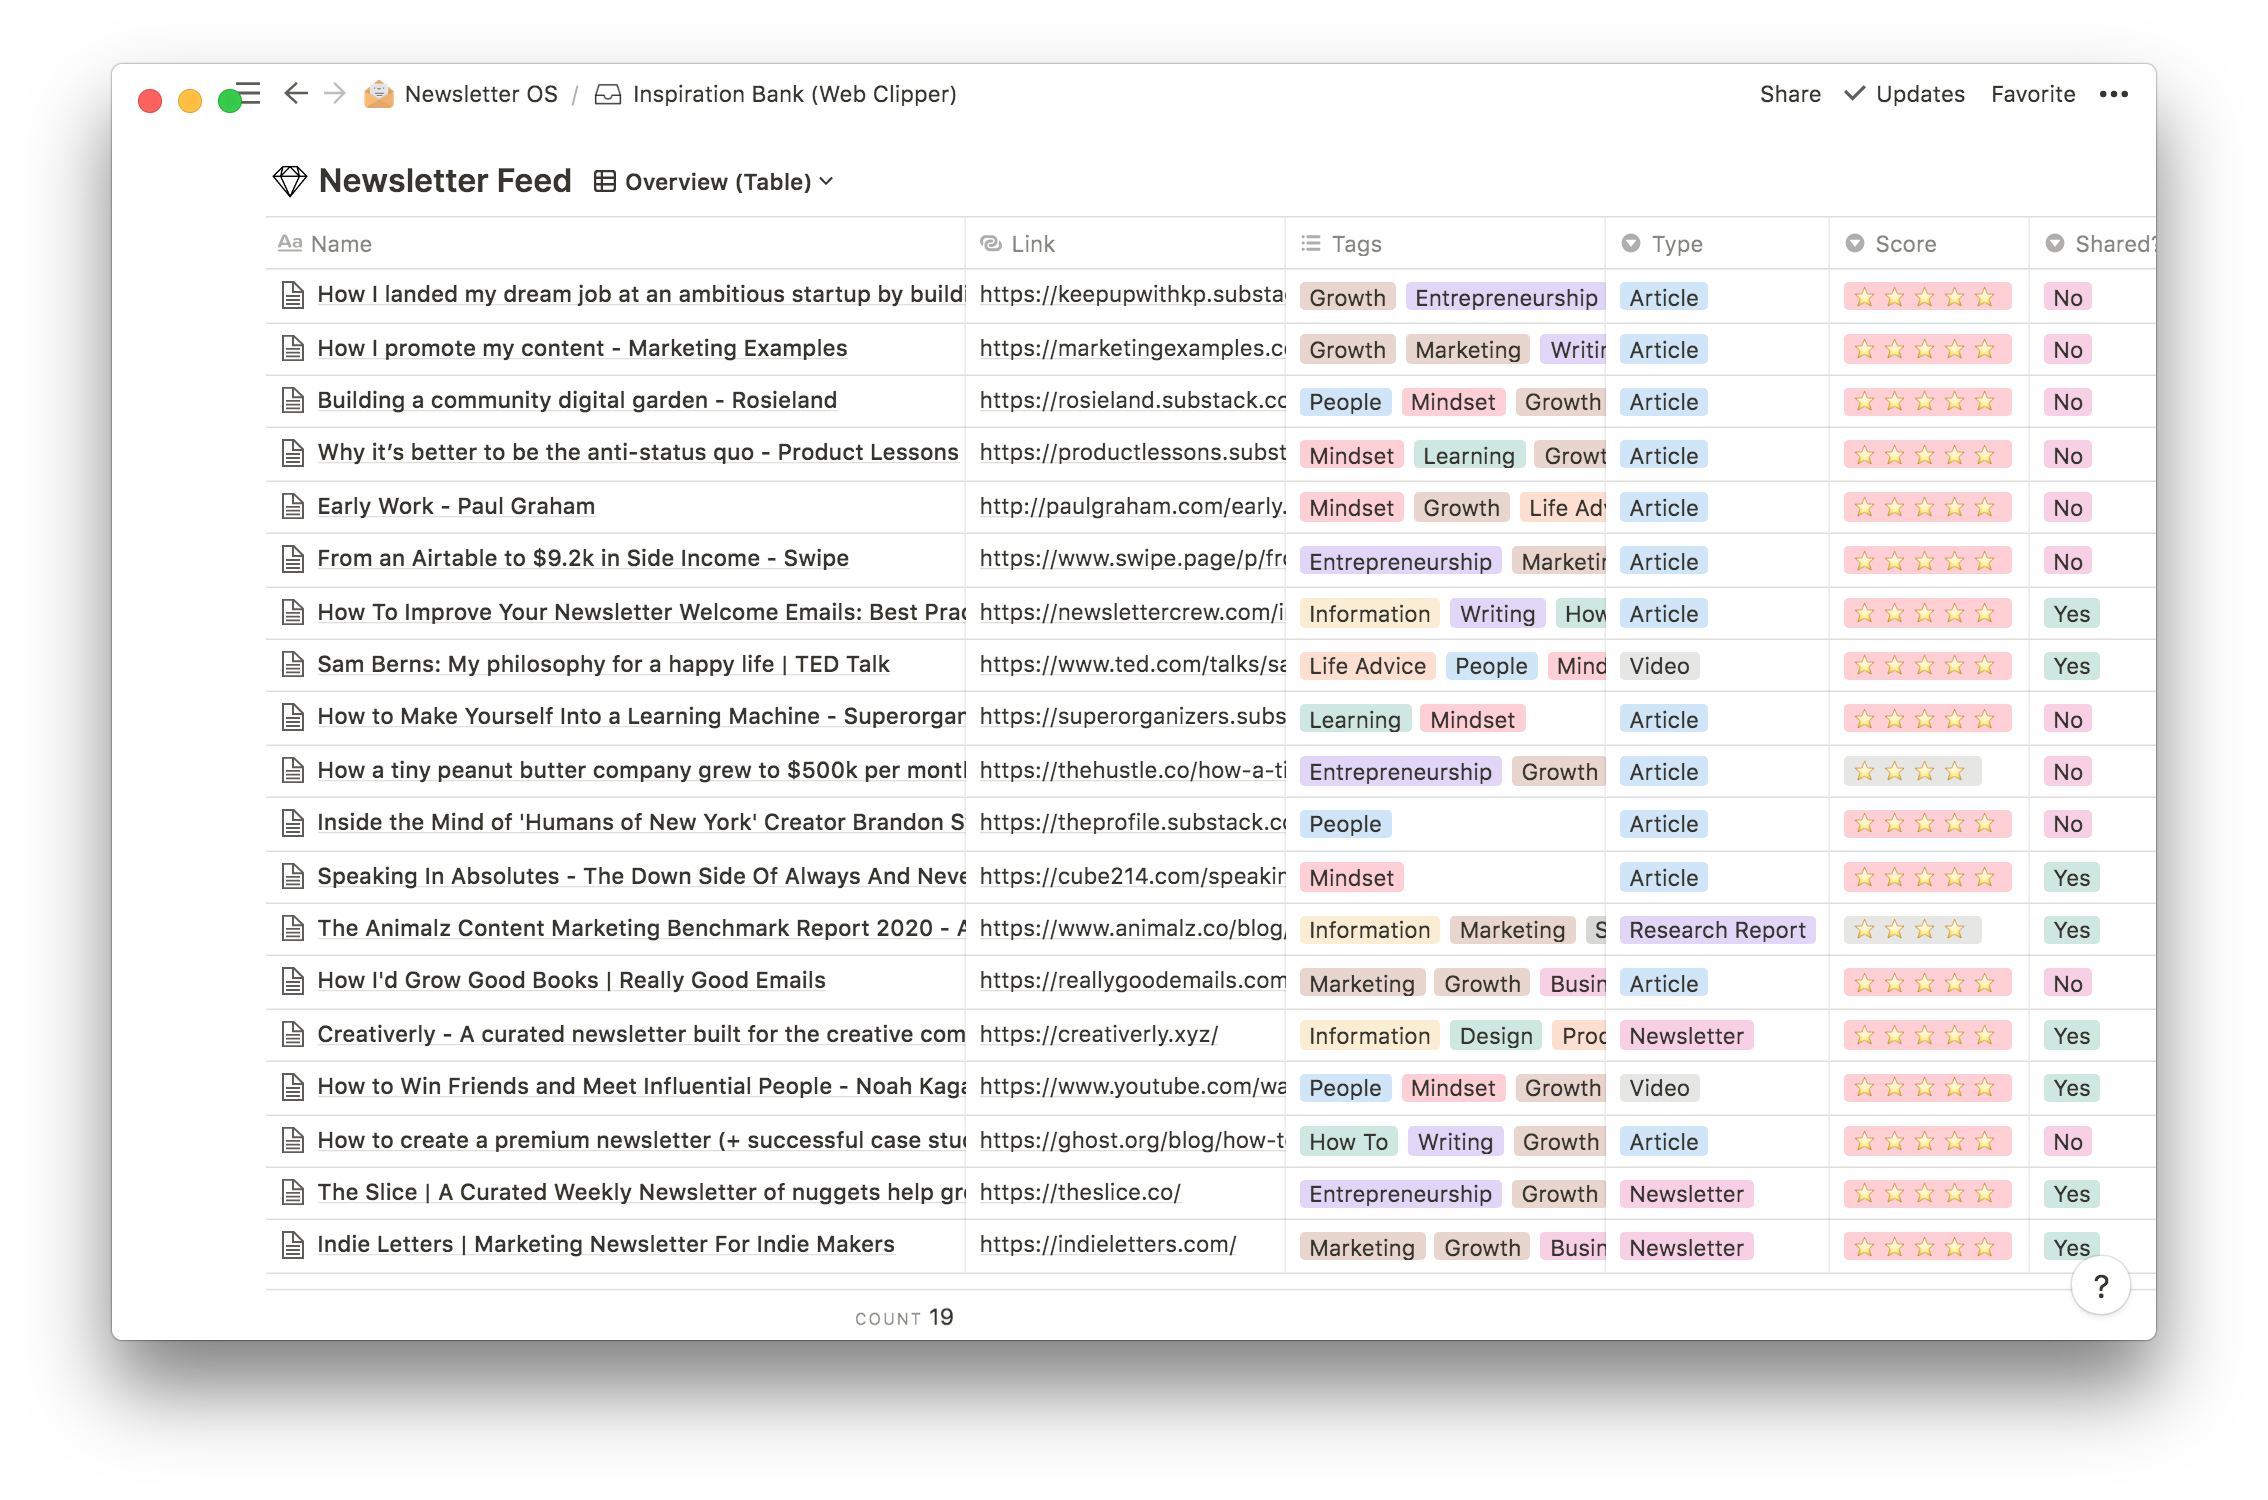Open Type select for Sam Berns Video cell
Screen dimensions: 2268x1500
tap(1659, 666)
